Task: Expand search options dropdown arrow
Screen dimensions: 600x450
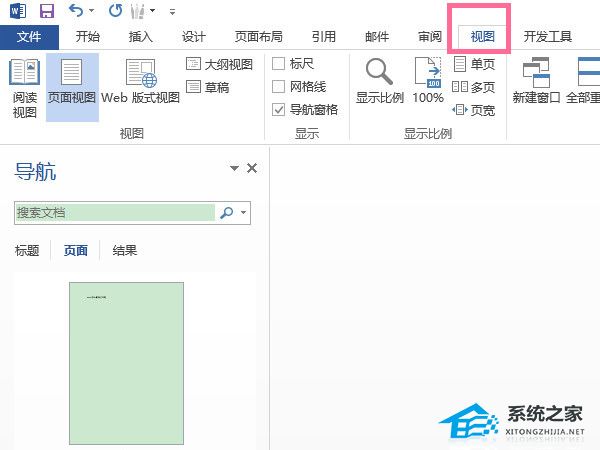Action: [243, 212]
